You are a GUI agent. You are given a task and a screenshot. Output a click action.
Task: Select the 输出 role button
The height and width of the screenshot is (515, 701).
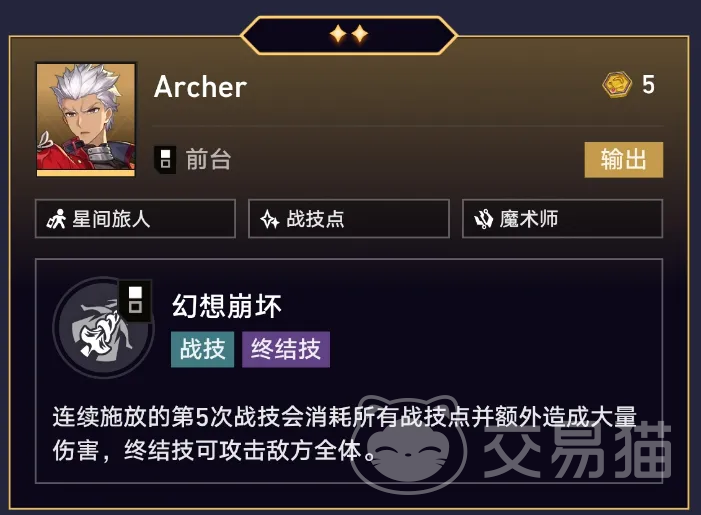click(624, 160)
